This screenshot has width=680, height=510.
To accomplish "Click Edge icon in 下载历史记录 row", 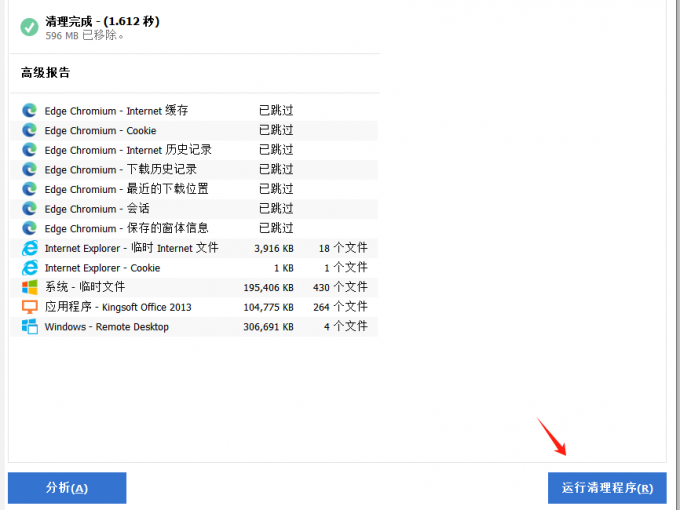I will click(29, 170).
